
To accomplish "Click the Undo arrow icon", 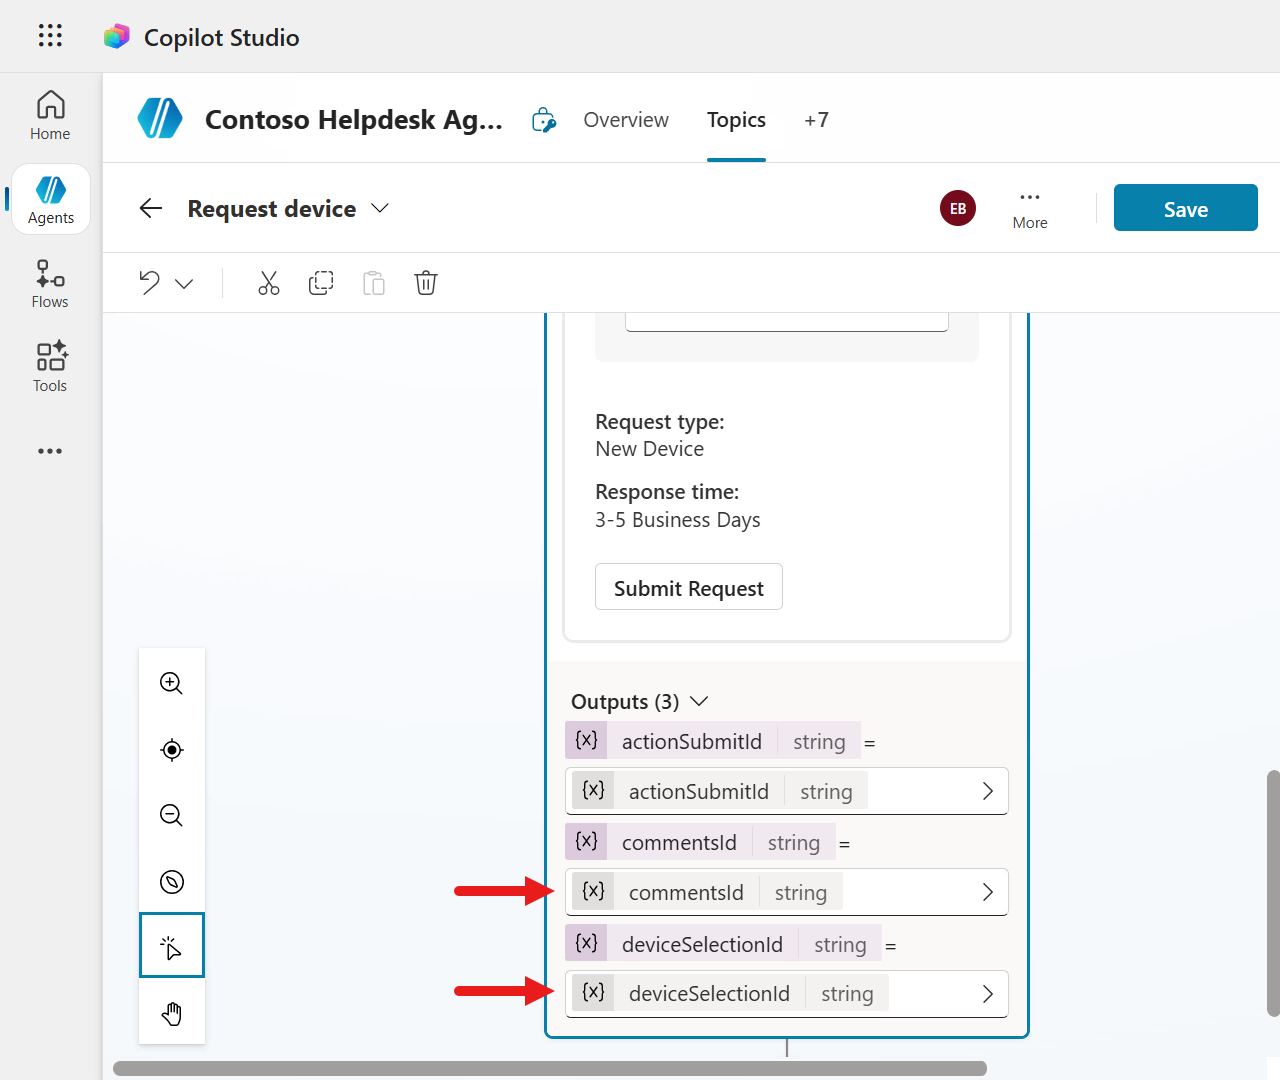I will [x=150, y=283].
